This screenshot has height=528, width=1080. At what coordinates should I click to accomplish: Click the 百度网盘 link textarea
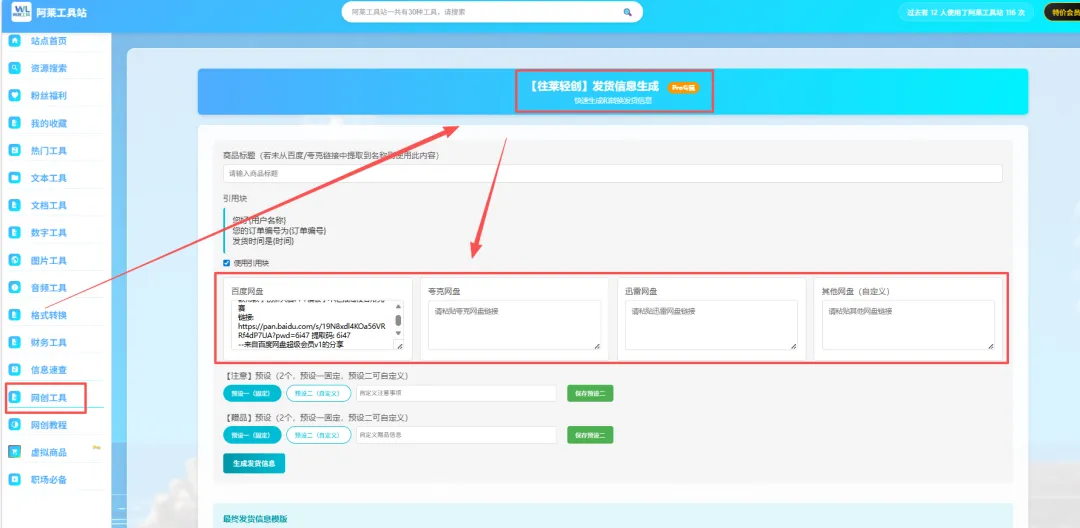(x=318, y=325)
